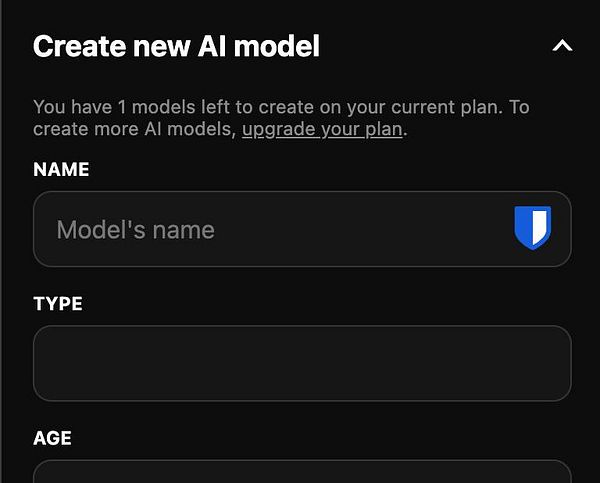600x483 pixels.
Task: Focus the Model's name input field
Action: [x=302, y=229]
